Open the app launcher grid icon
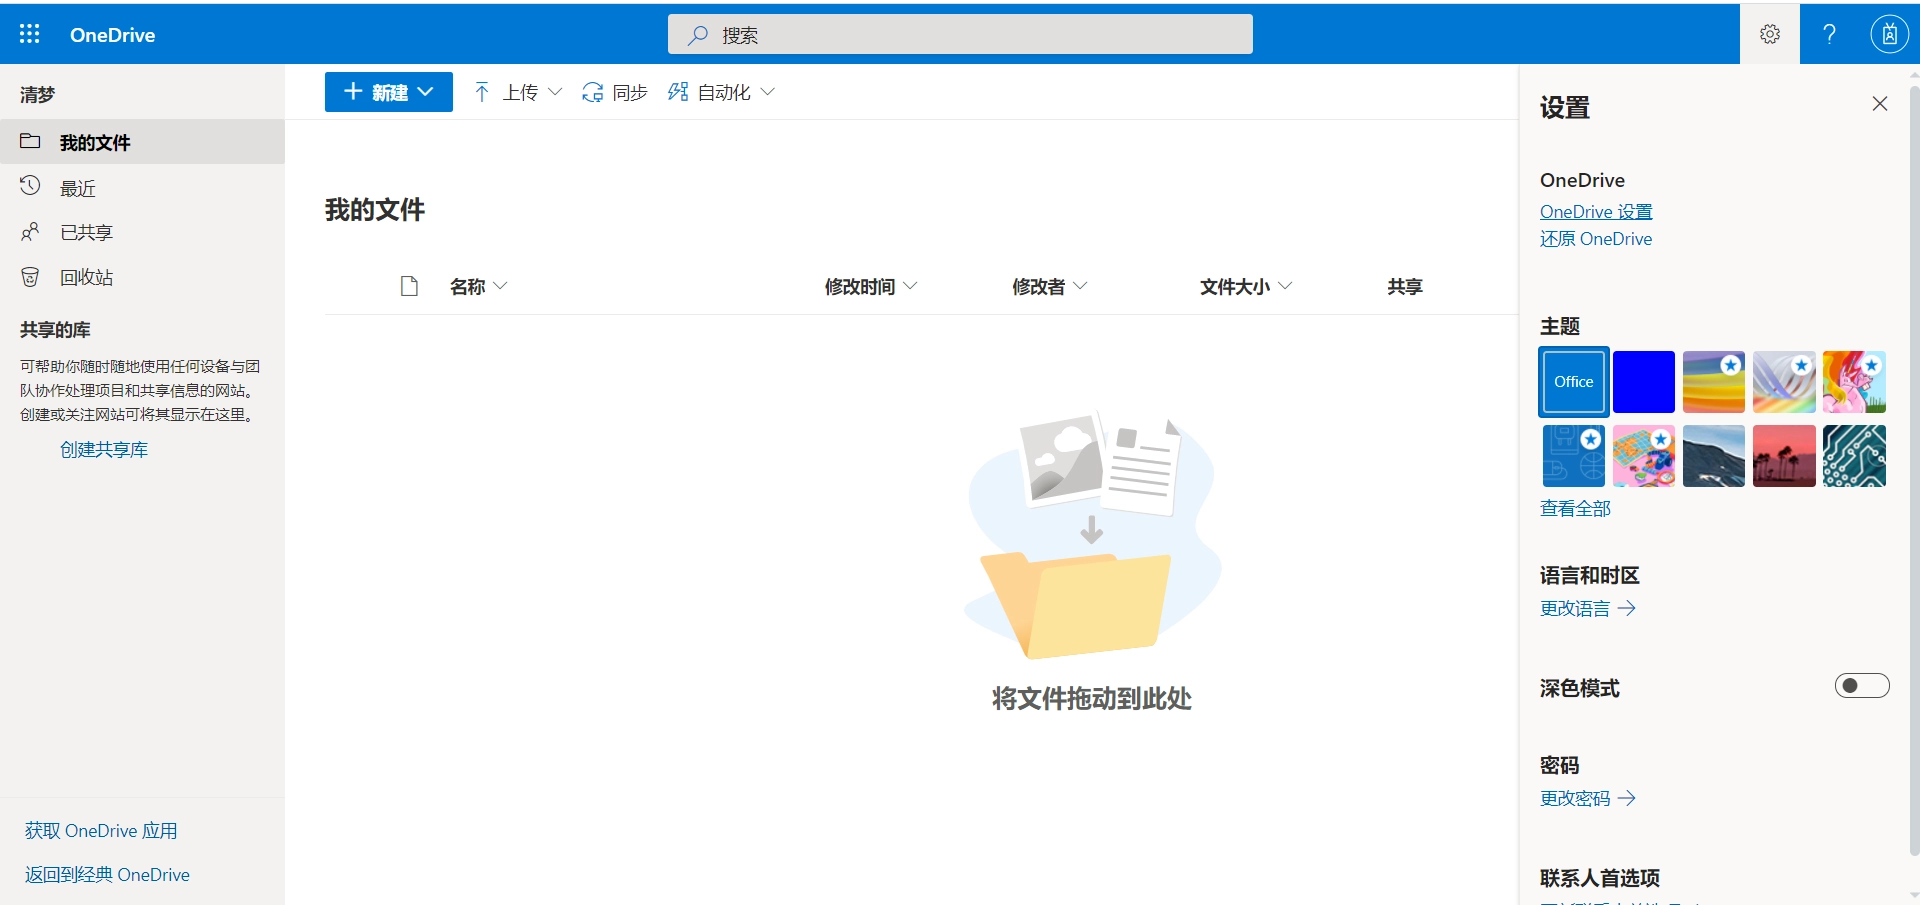 point(30,33)
